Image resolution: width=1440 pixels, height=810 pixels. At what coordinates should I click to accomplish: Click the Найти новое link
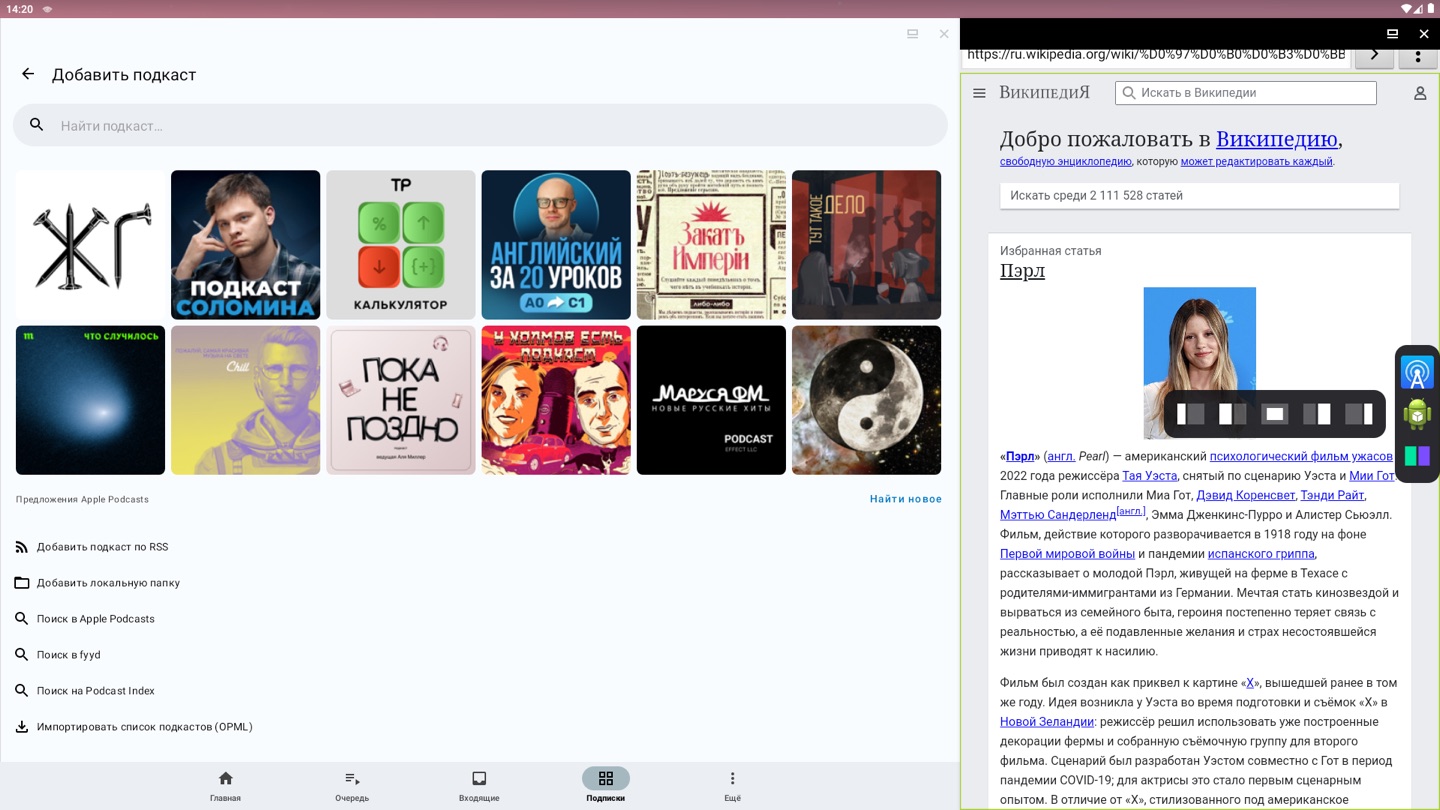(x=905, y=499)
